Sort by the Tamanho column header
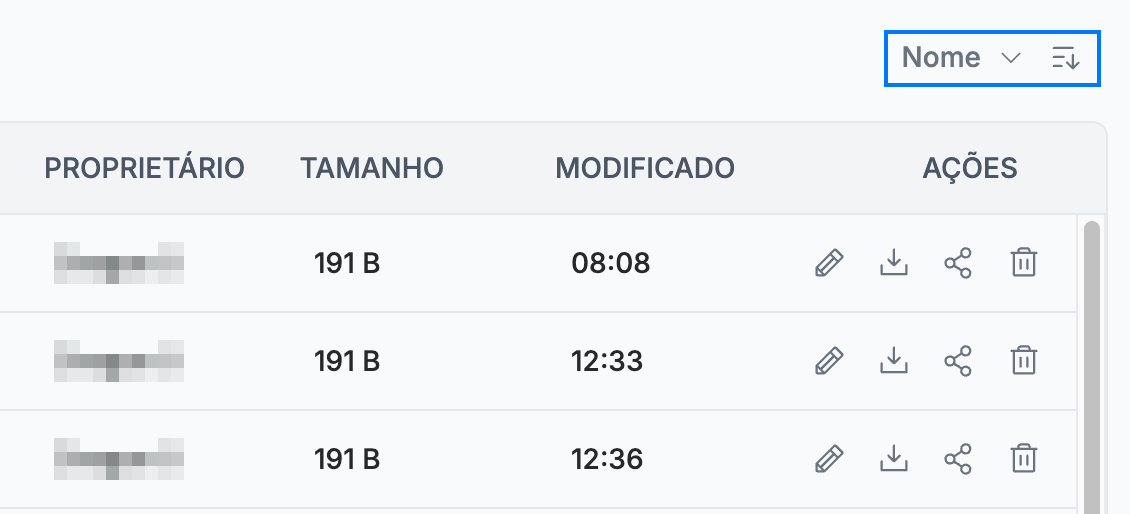 [372, 168]
